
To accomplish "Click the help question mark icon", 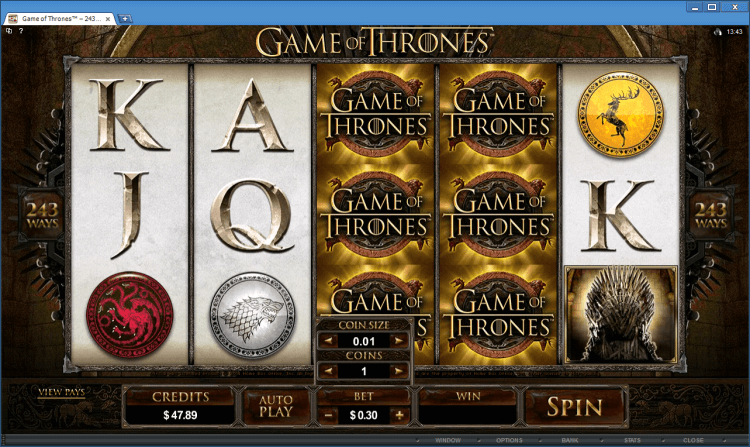I will click(x=21, y=31).
